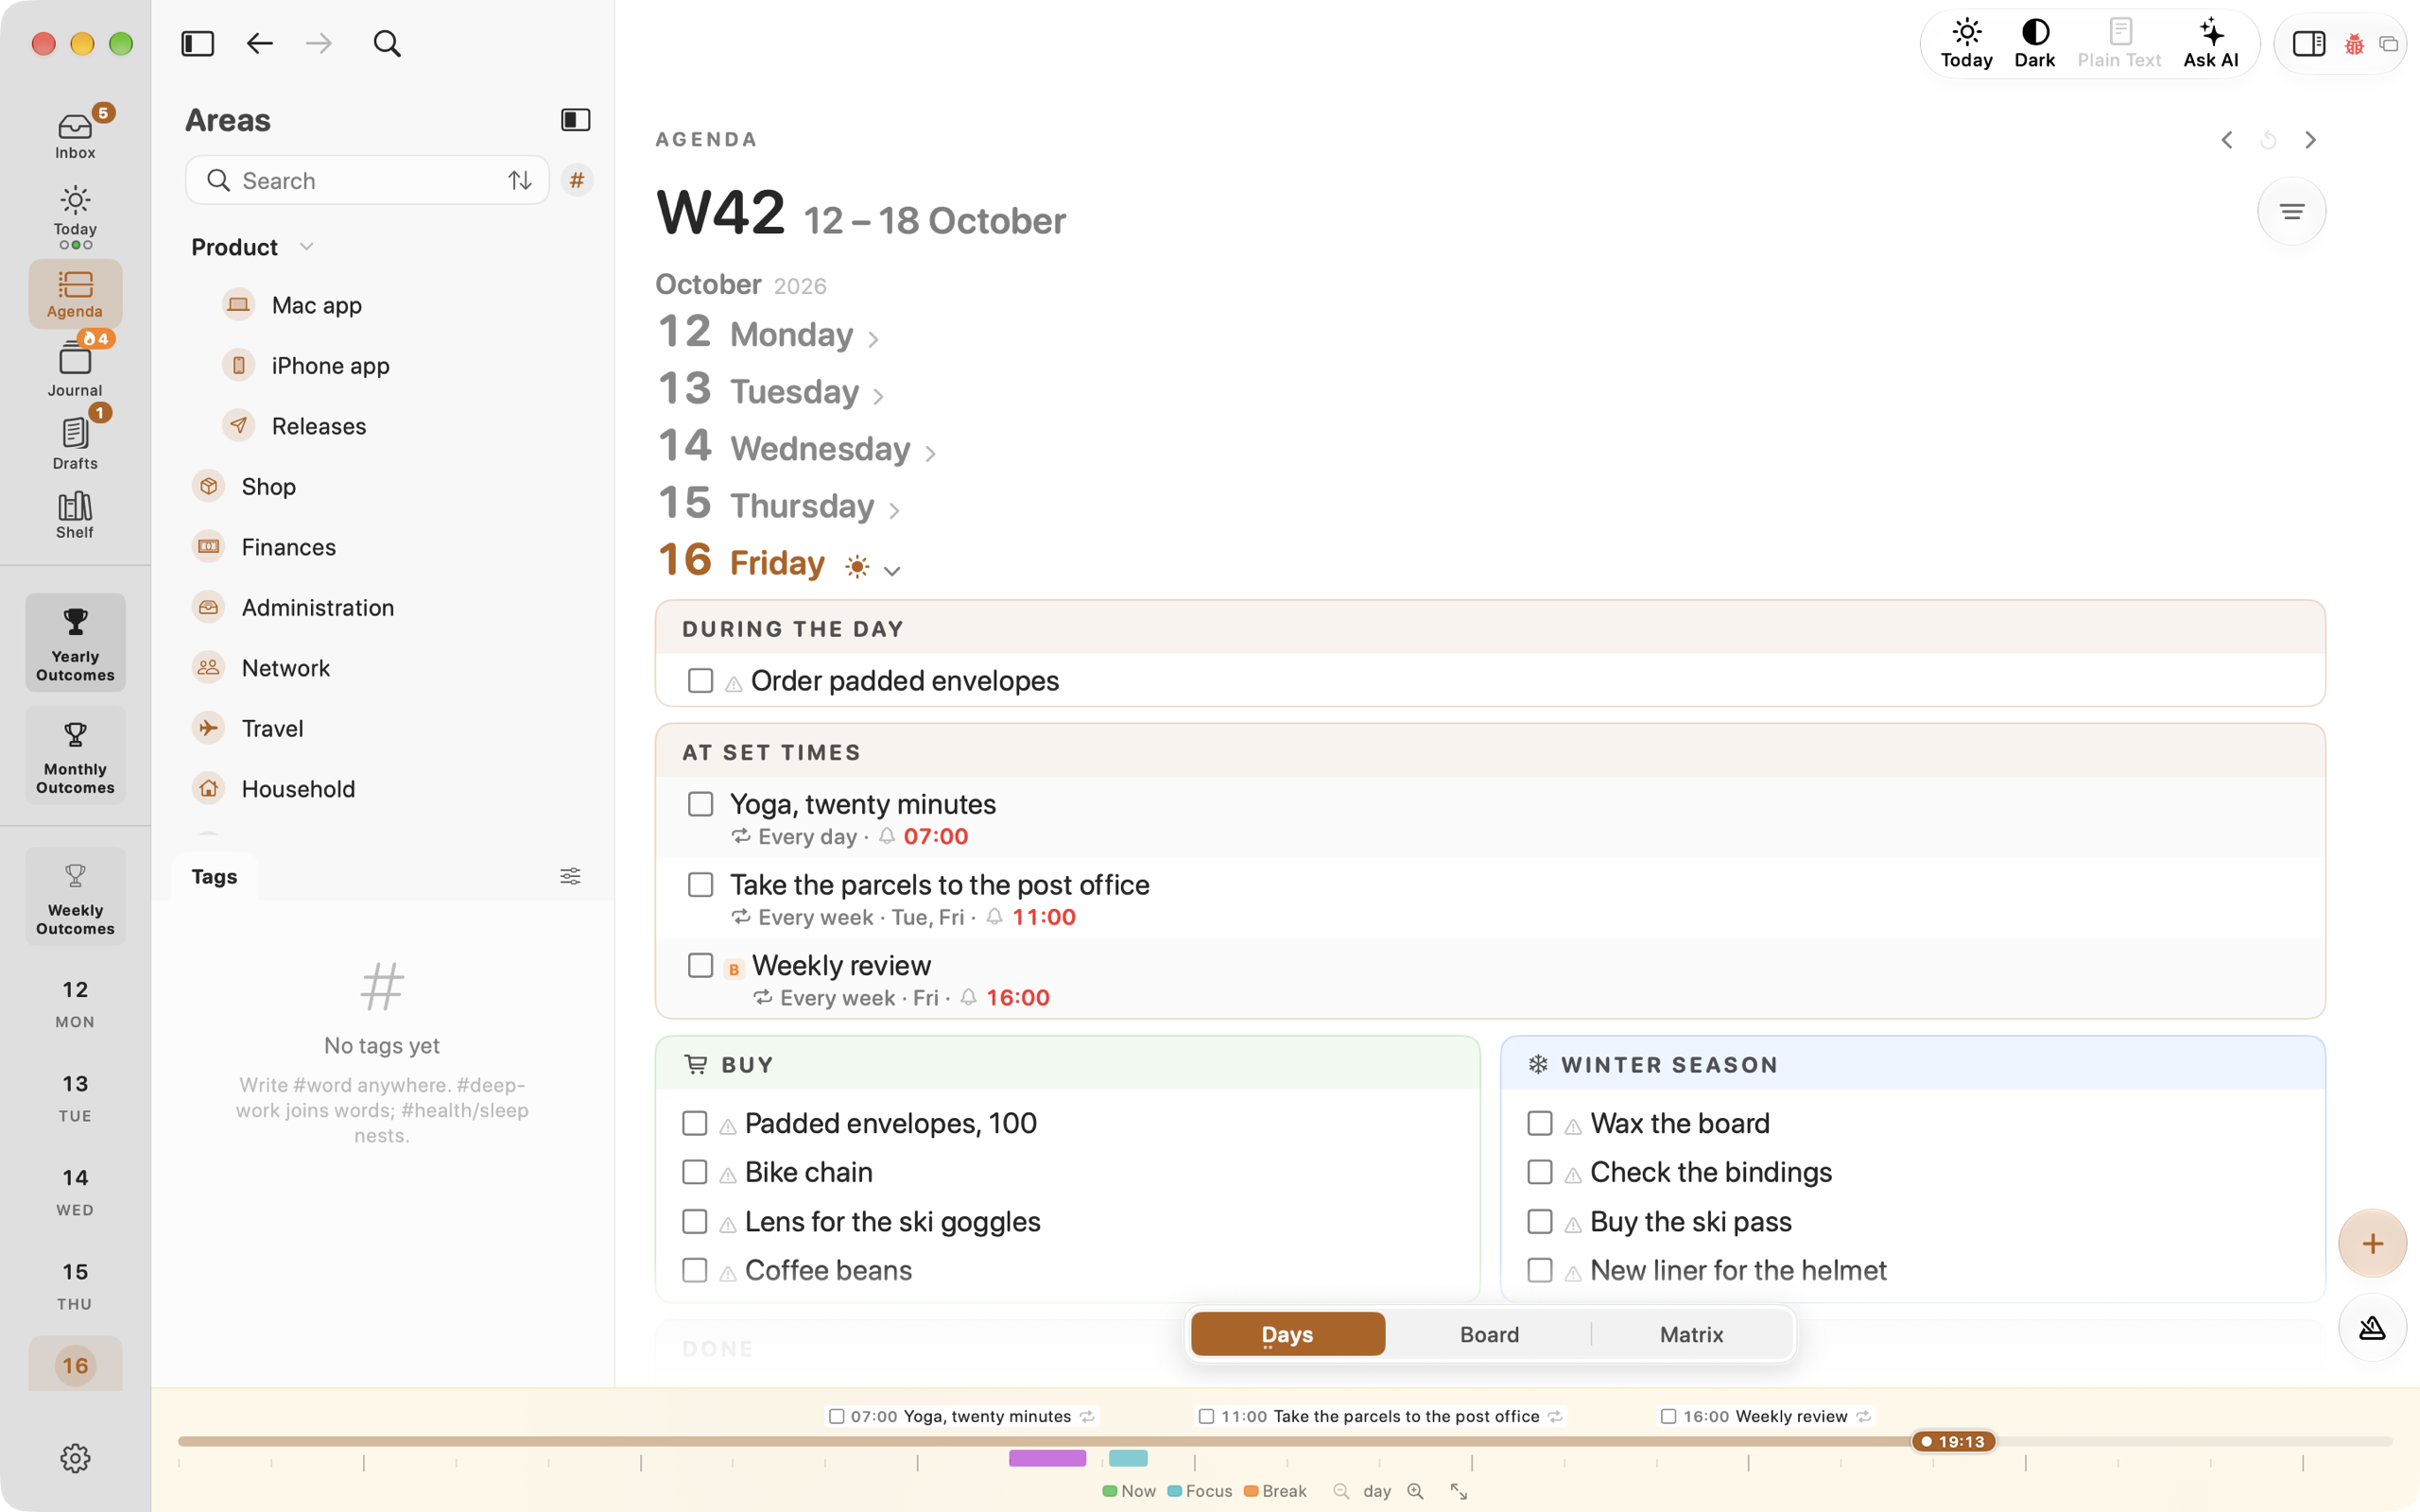Expand Thursday 15 chevron
This screenshot has width=2420, height=1512.
(x=894, y=511)
